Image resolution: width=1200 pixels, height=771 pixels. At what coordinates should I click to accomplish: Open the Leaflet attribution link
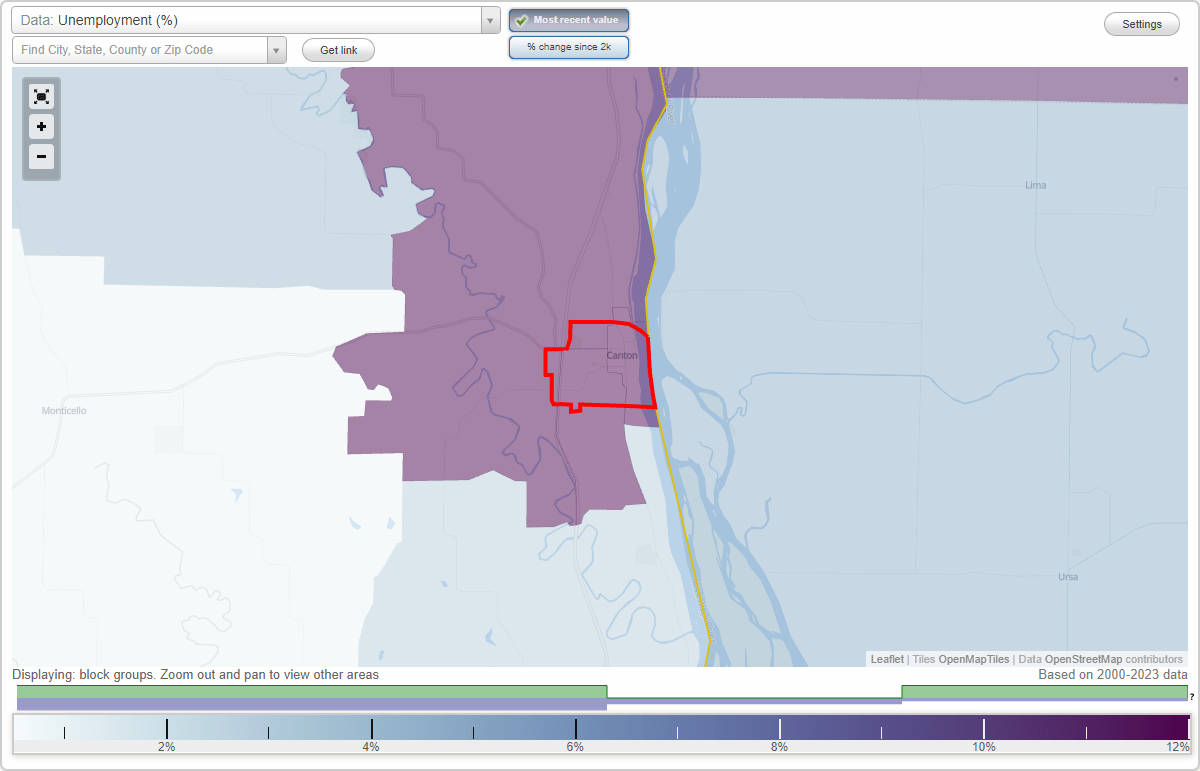[887, 659]
